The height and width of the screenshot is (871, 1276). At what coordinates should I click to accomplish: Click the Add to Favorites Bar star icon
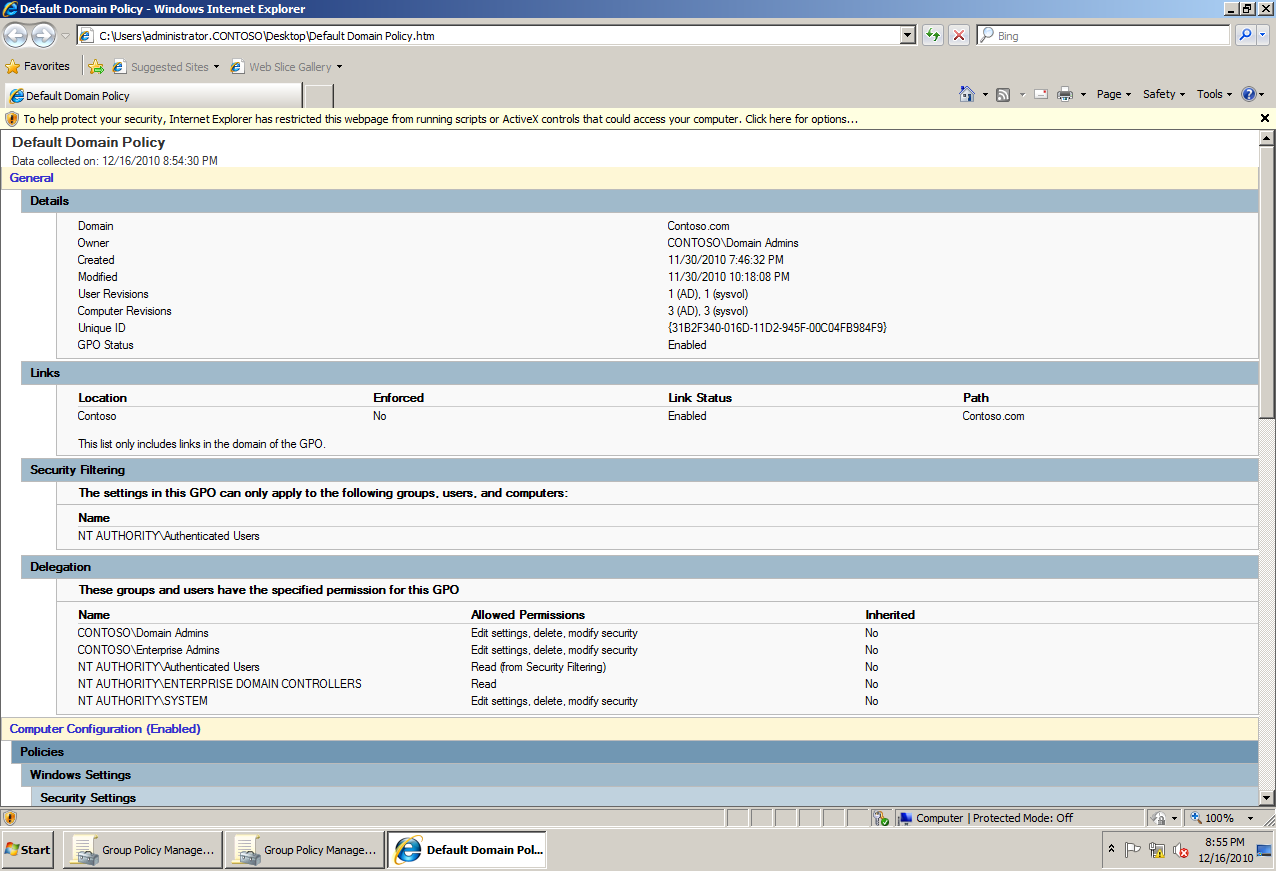coord(96,66)
